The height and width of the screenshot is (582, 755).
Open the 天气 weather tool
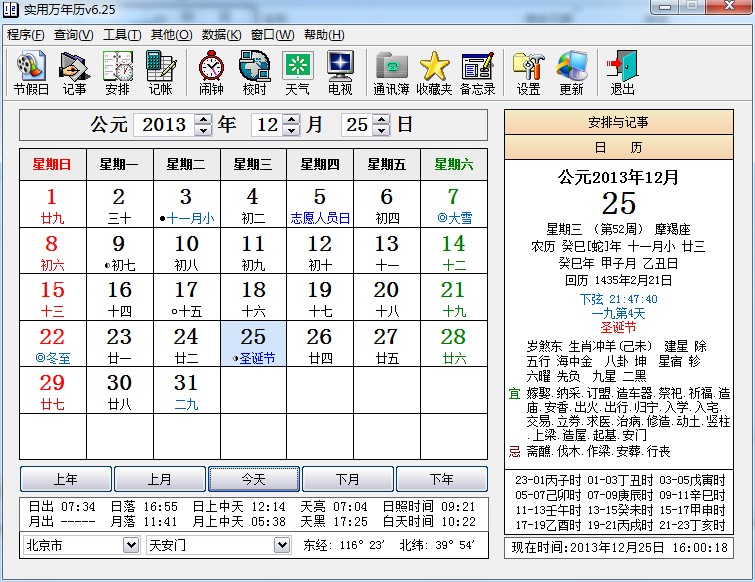297,72
